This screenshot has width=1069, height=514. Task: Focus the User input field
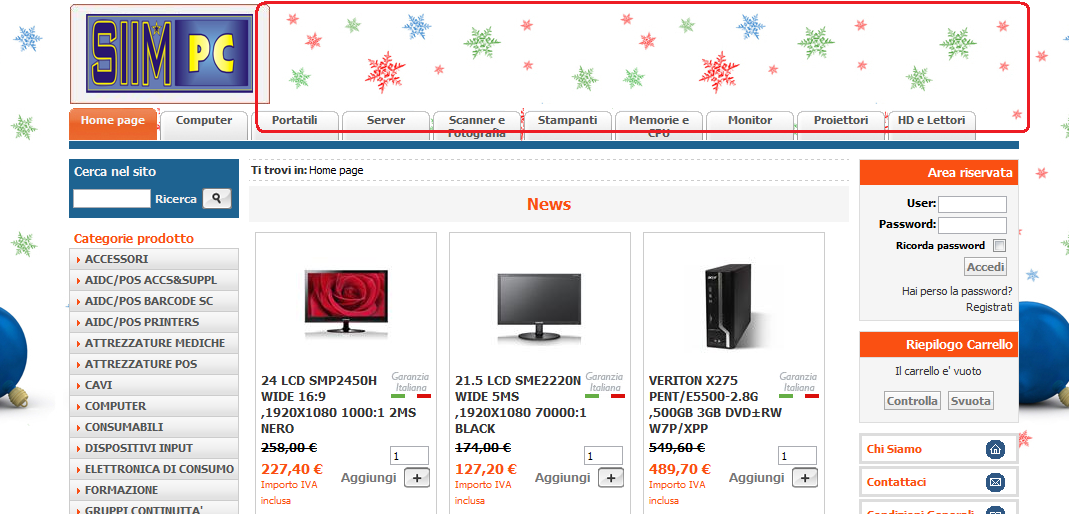(972, 204)
